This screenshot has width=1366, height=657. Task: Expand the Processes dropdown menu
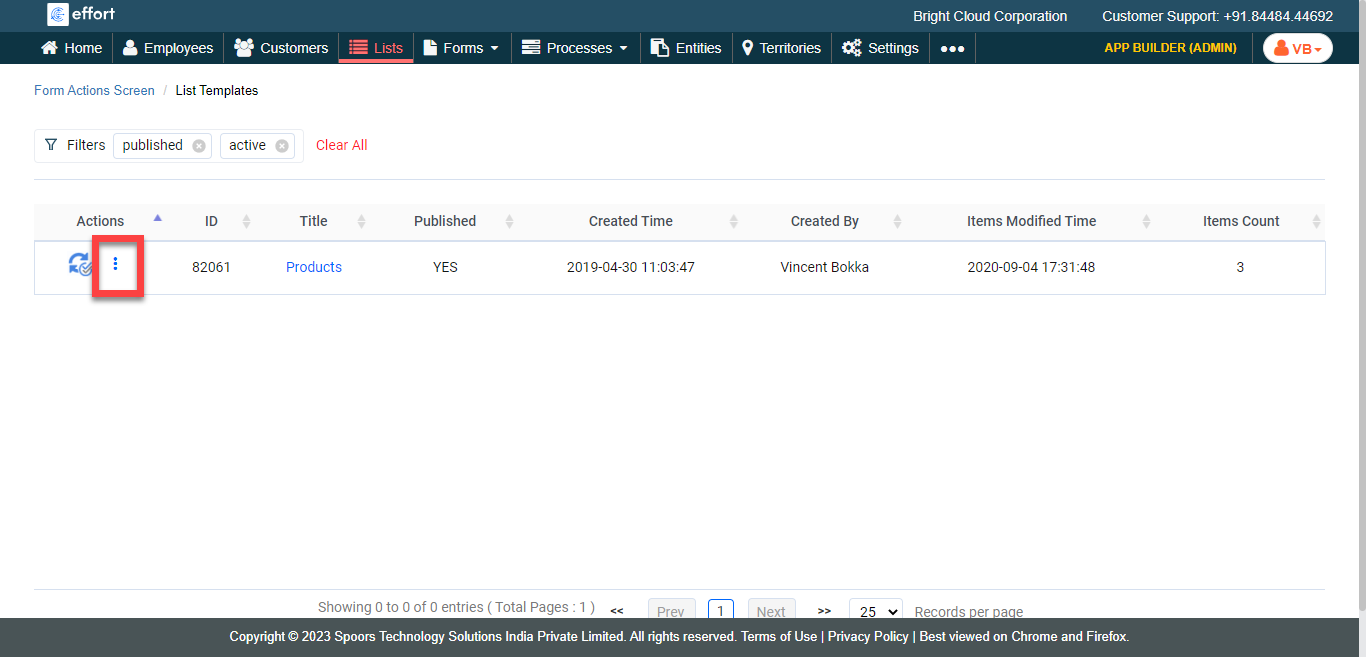click(x=575, y=48)
